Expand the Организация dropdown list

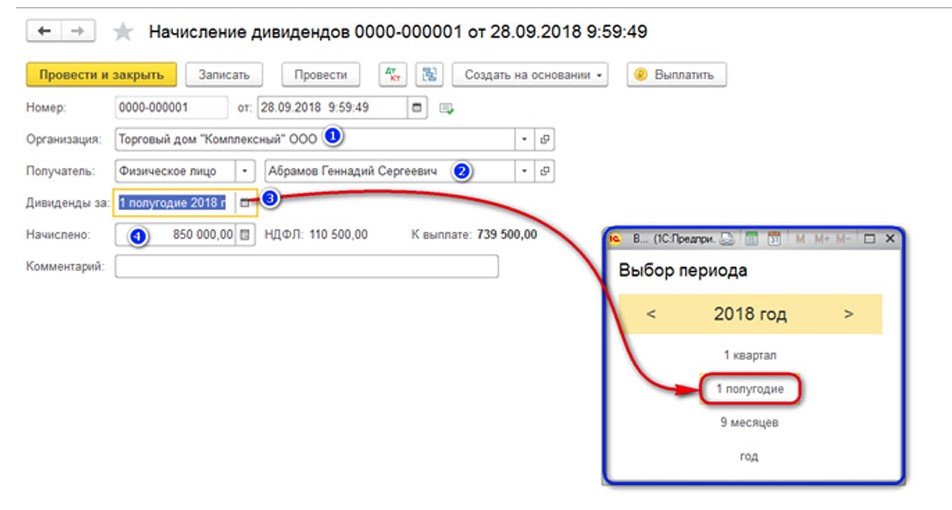(524, 139)
